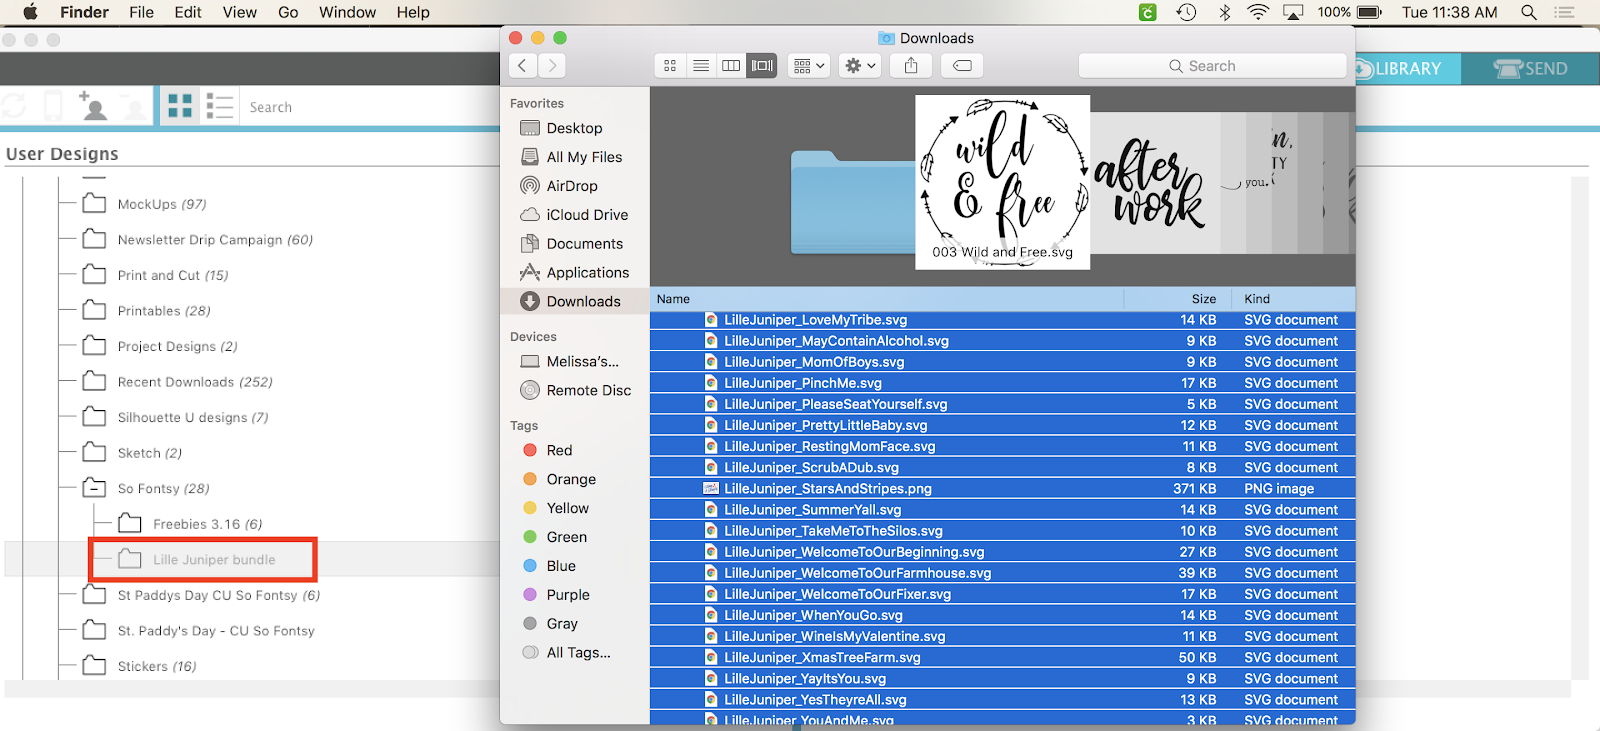The width and height of the screenshot is (1600, 731).
Task: Open Time Machine menu bar icon
Action: coord(1186,12)
